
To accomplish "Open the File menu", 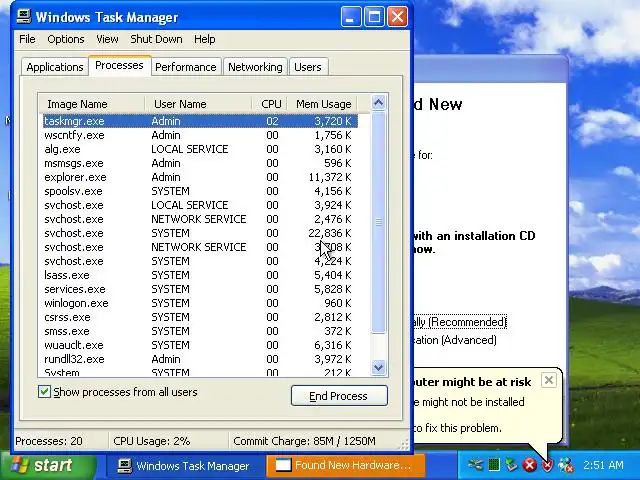I will [x=27, y=39].
